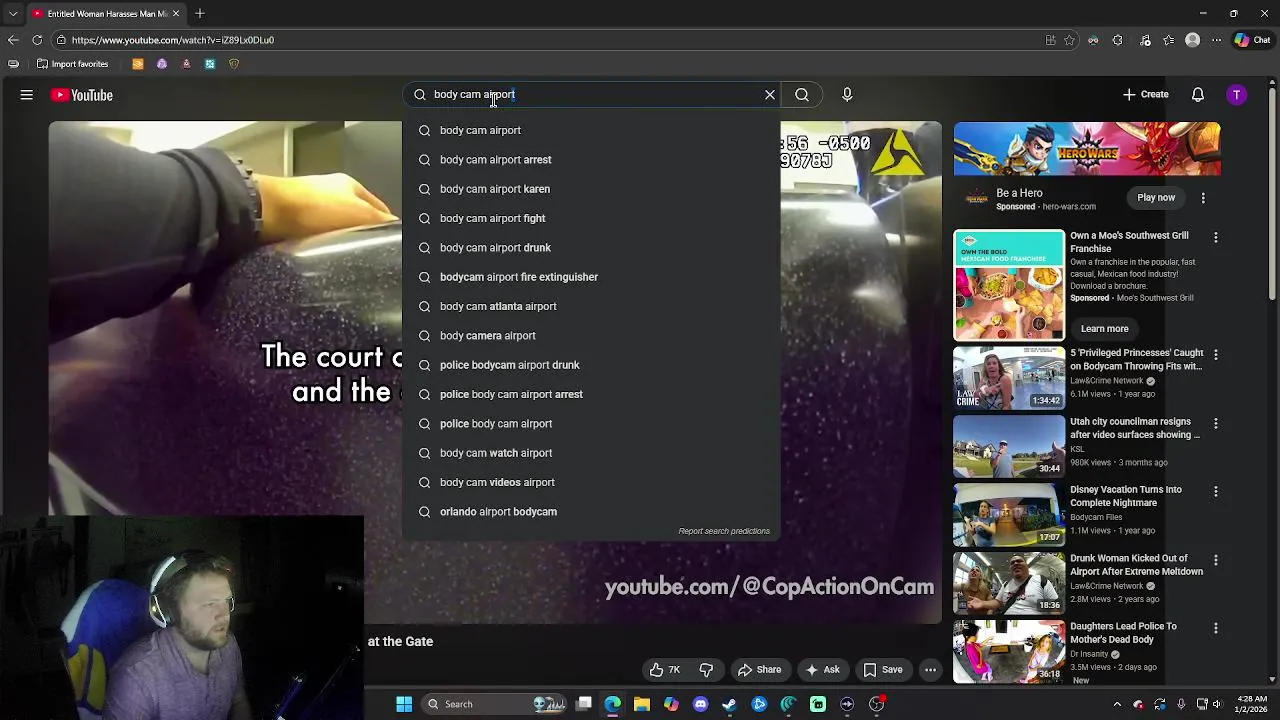Viewport: 1280px width, 720px height.
Task: Choose suggestion "body cam videos airport"
Action: tap(591, 482)
